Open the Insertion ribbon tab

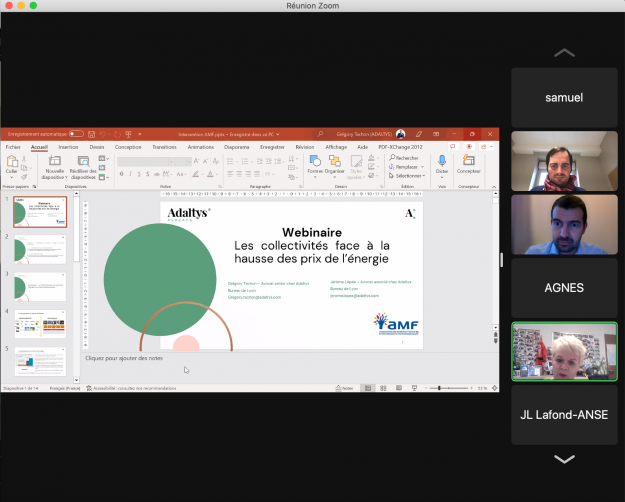coord(68,146)
